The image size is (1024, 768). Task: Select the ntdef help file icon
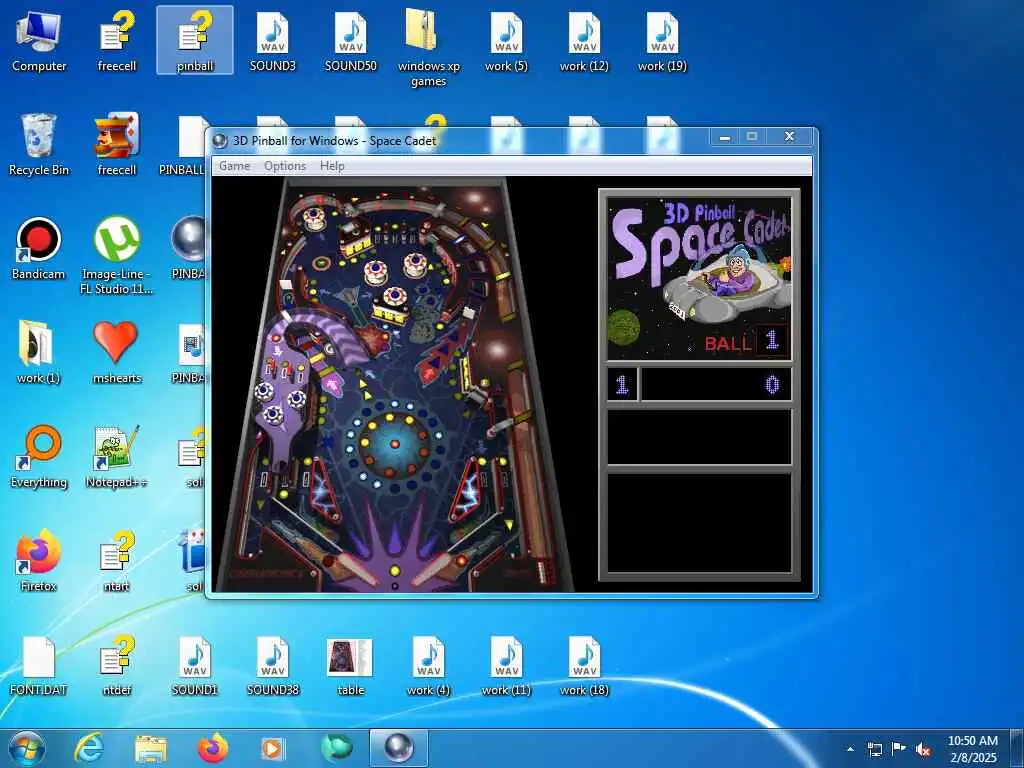coord(117,665)
